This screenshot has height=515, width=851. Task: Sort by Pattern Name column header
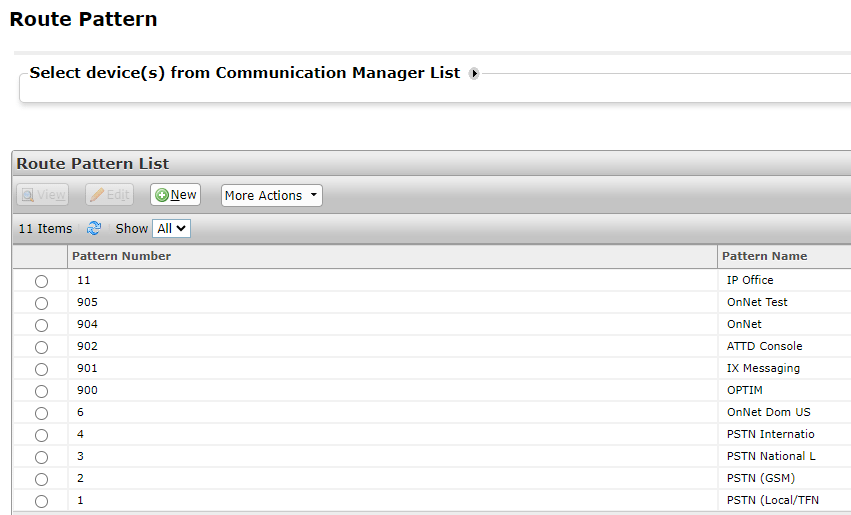pos(764,256)
